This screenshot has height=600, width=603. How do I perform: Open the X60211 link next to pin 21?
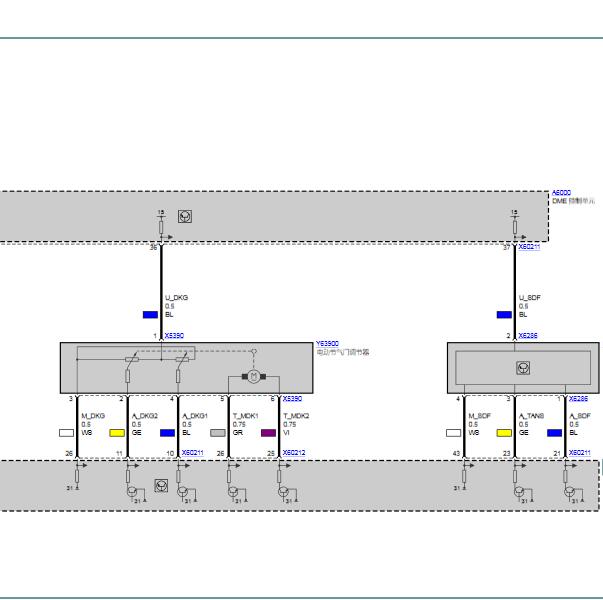(580, 453)
